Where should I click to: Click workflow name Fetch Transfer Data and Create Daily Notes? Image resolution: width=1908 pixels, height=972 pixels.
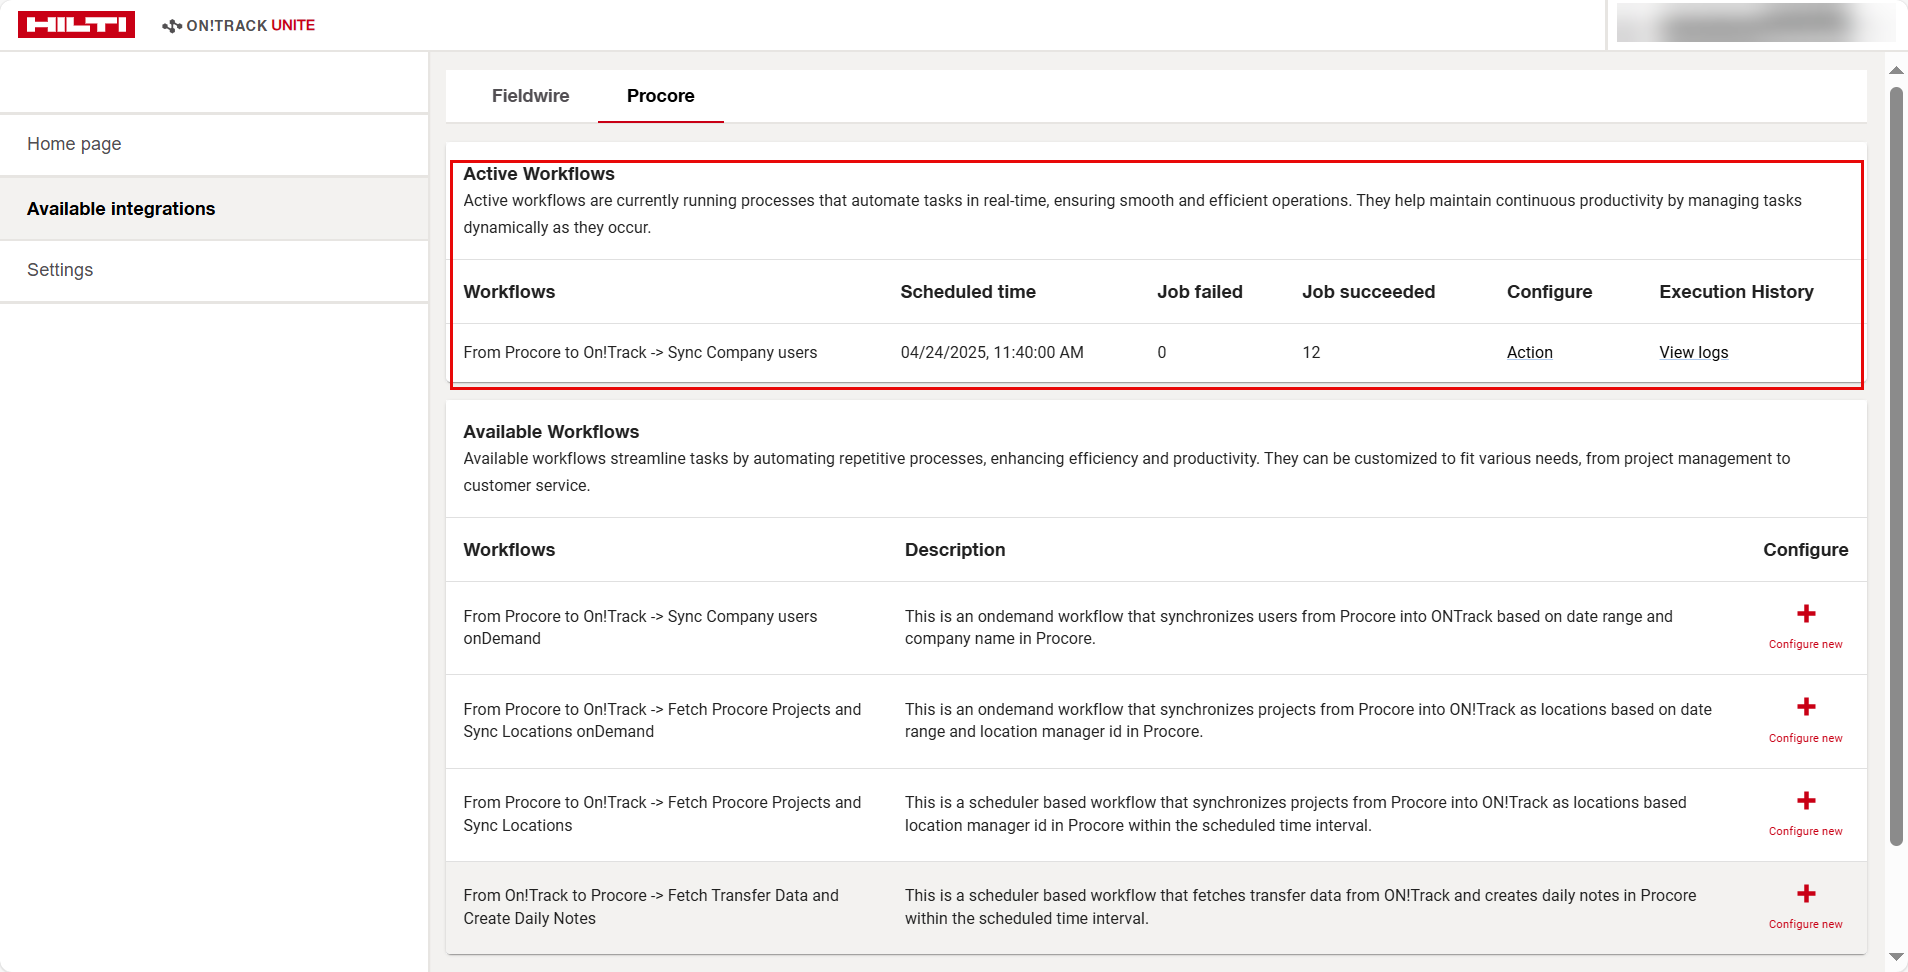(651, 907)
